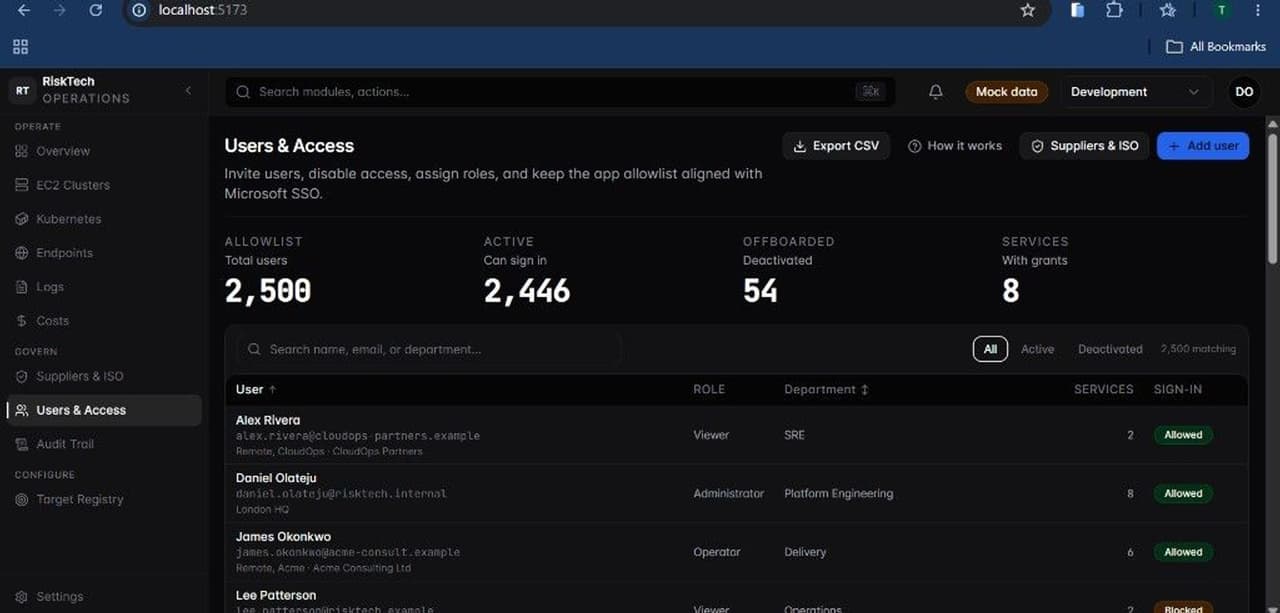Open the Development environment dropdown
Viewport: 1280px width, 613px height.
1136,91
